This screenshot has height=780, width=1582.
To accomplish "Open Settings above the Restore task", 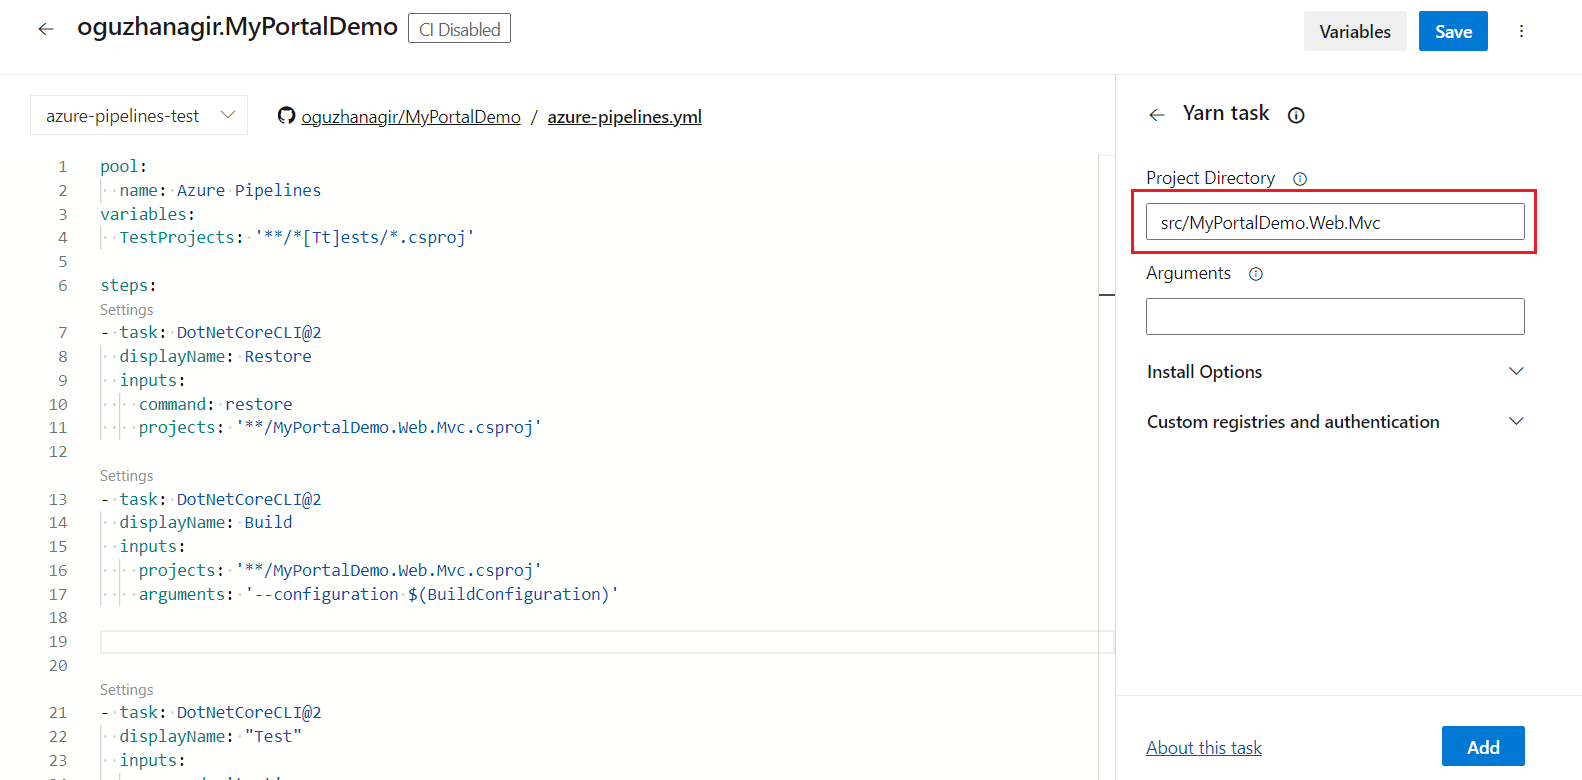I will tap(127, 310).
